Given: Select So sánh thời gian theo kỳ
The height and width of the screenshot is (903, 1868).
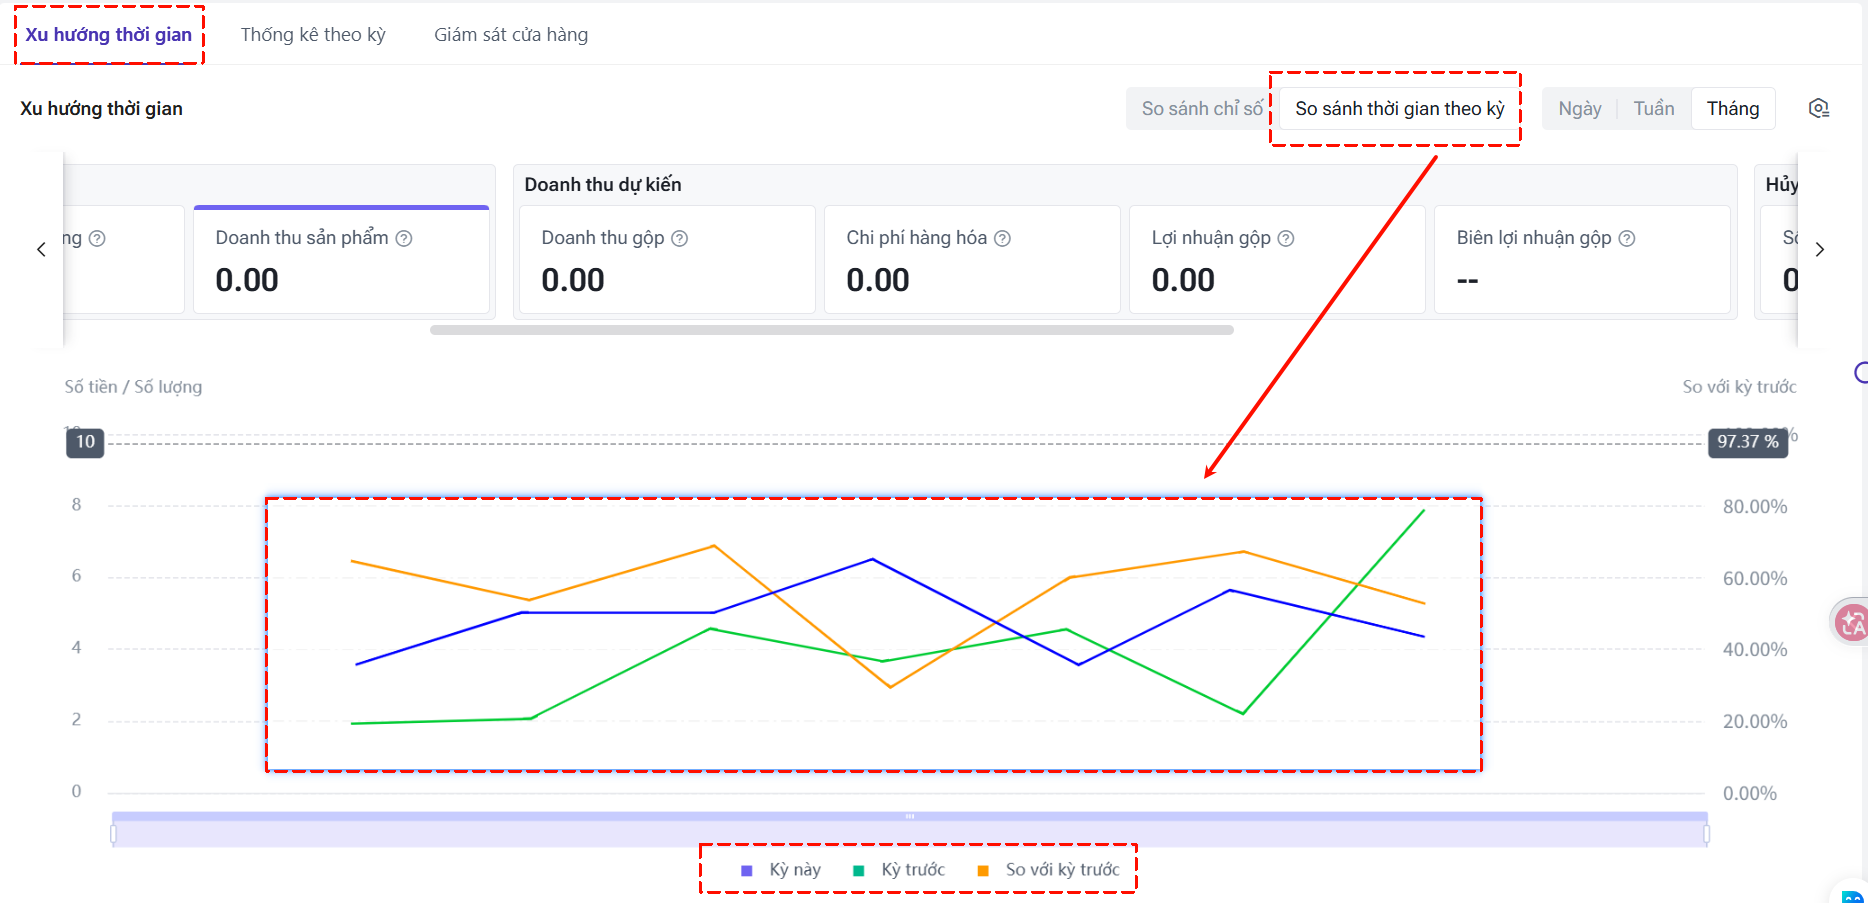Looking at the screenshot, I should (1399, 109).
